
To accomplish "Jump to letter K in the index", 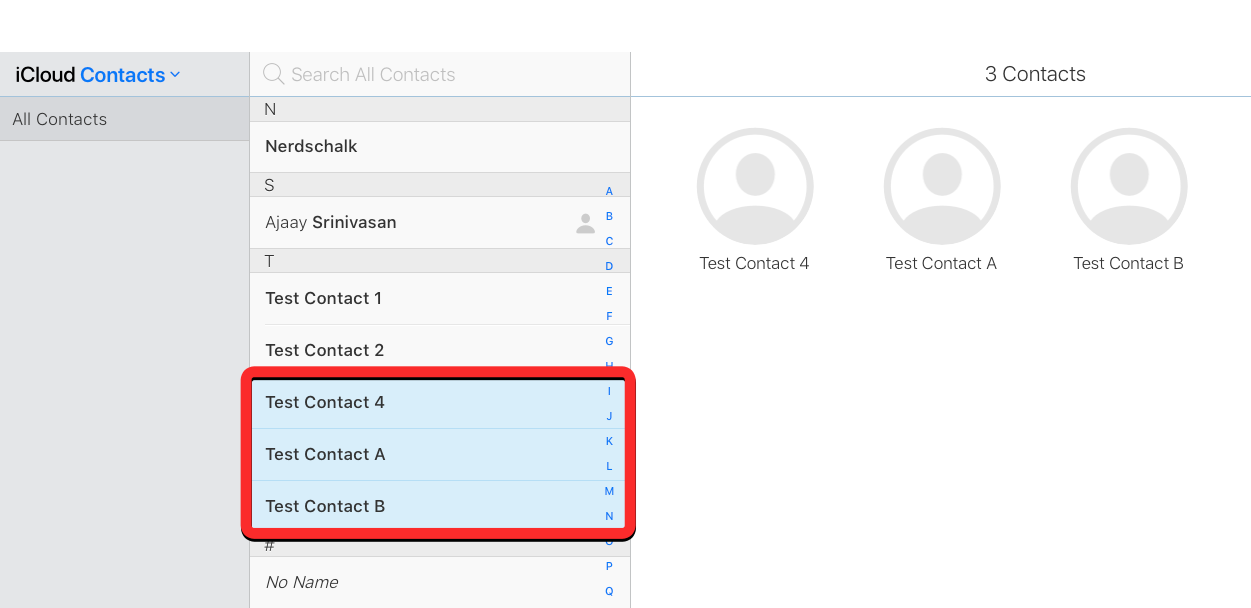I will [609, 441].
